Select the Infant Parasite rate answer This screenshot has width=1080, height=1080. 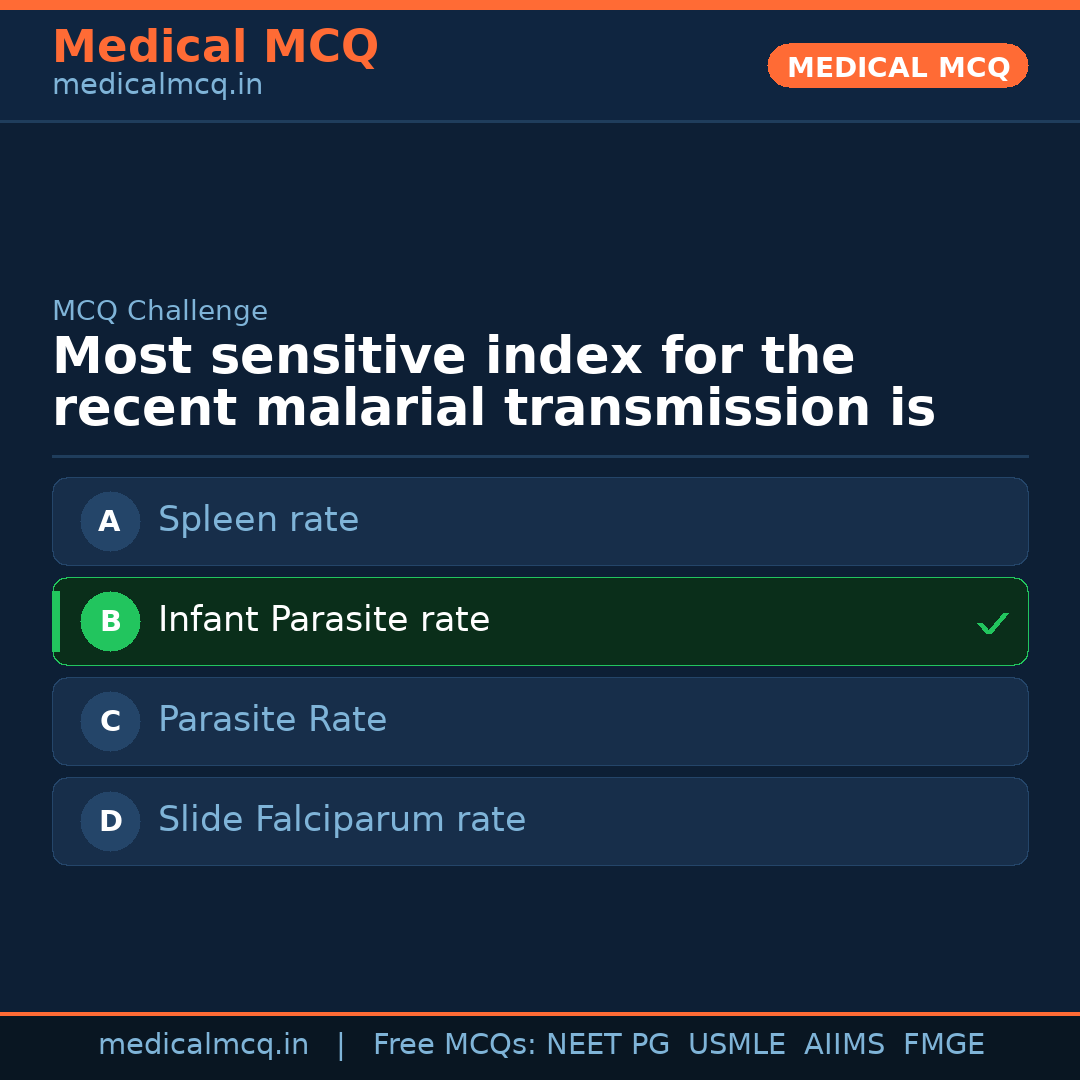pyautogui.click(x=324, y=620)
